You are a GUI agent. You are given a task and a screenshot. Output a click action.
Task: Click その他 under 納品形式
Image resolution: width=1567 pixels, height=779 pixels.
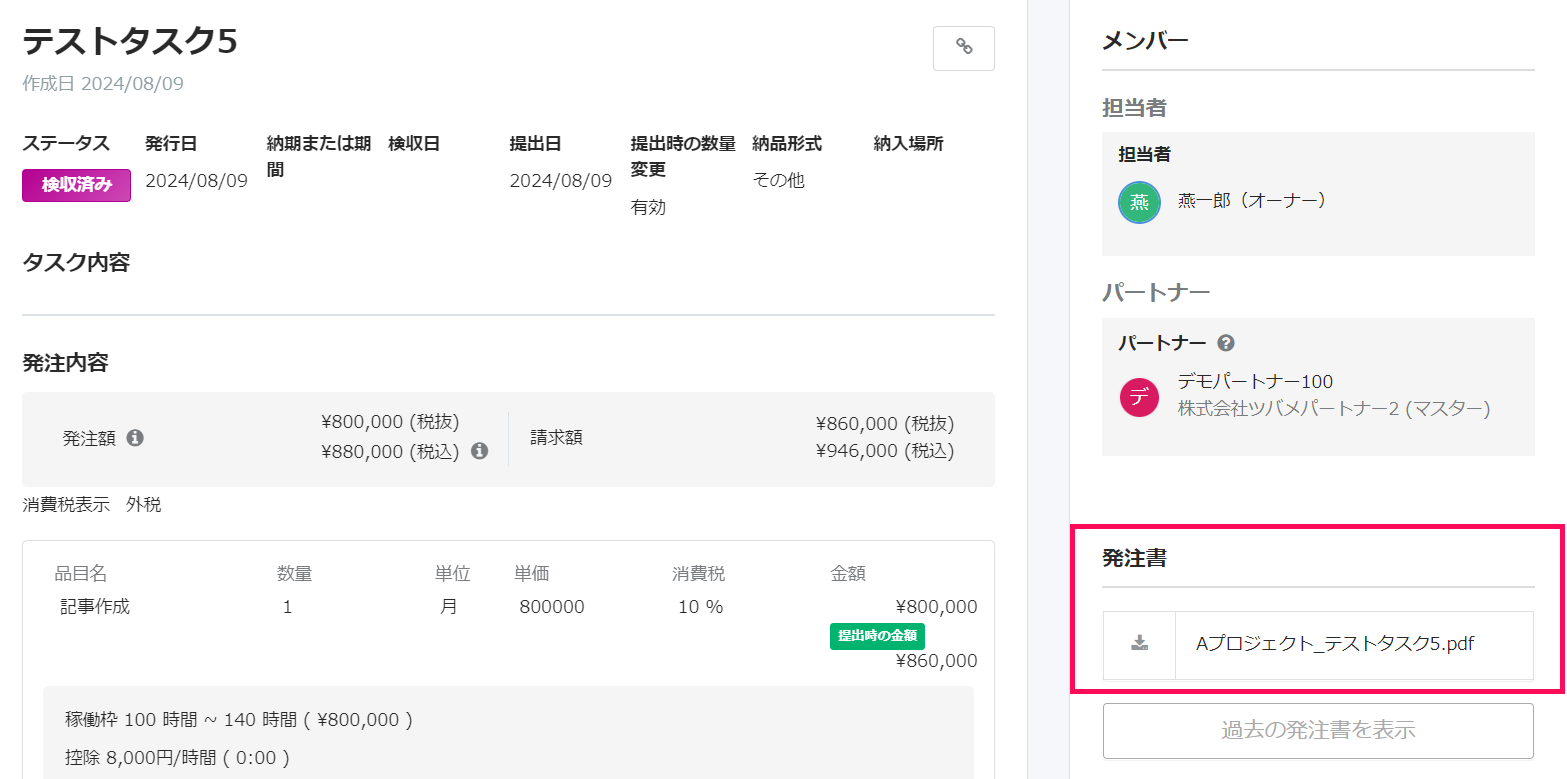[778, 181]
